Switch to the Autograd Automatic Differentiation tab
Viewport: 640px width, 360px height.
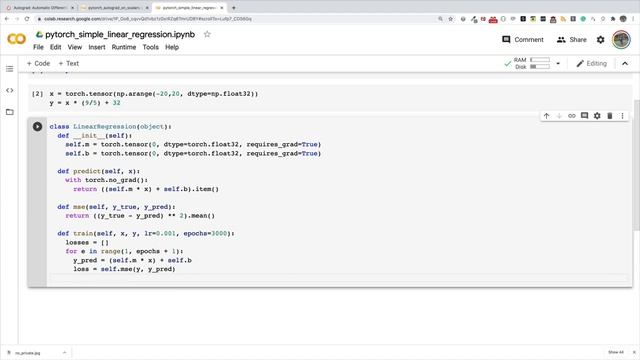pos(40,8)
